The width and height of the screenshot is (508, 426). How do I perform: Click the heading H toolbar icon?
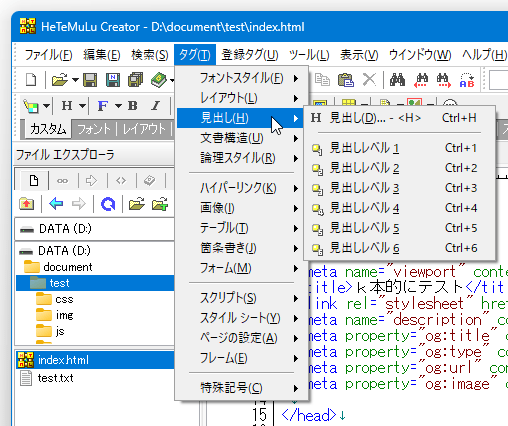[67, 106]
